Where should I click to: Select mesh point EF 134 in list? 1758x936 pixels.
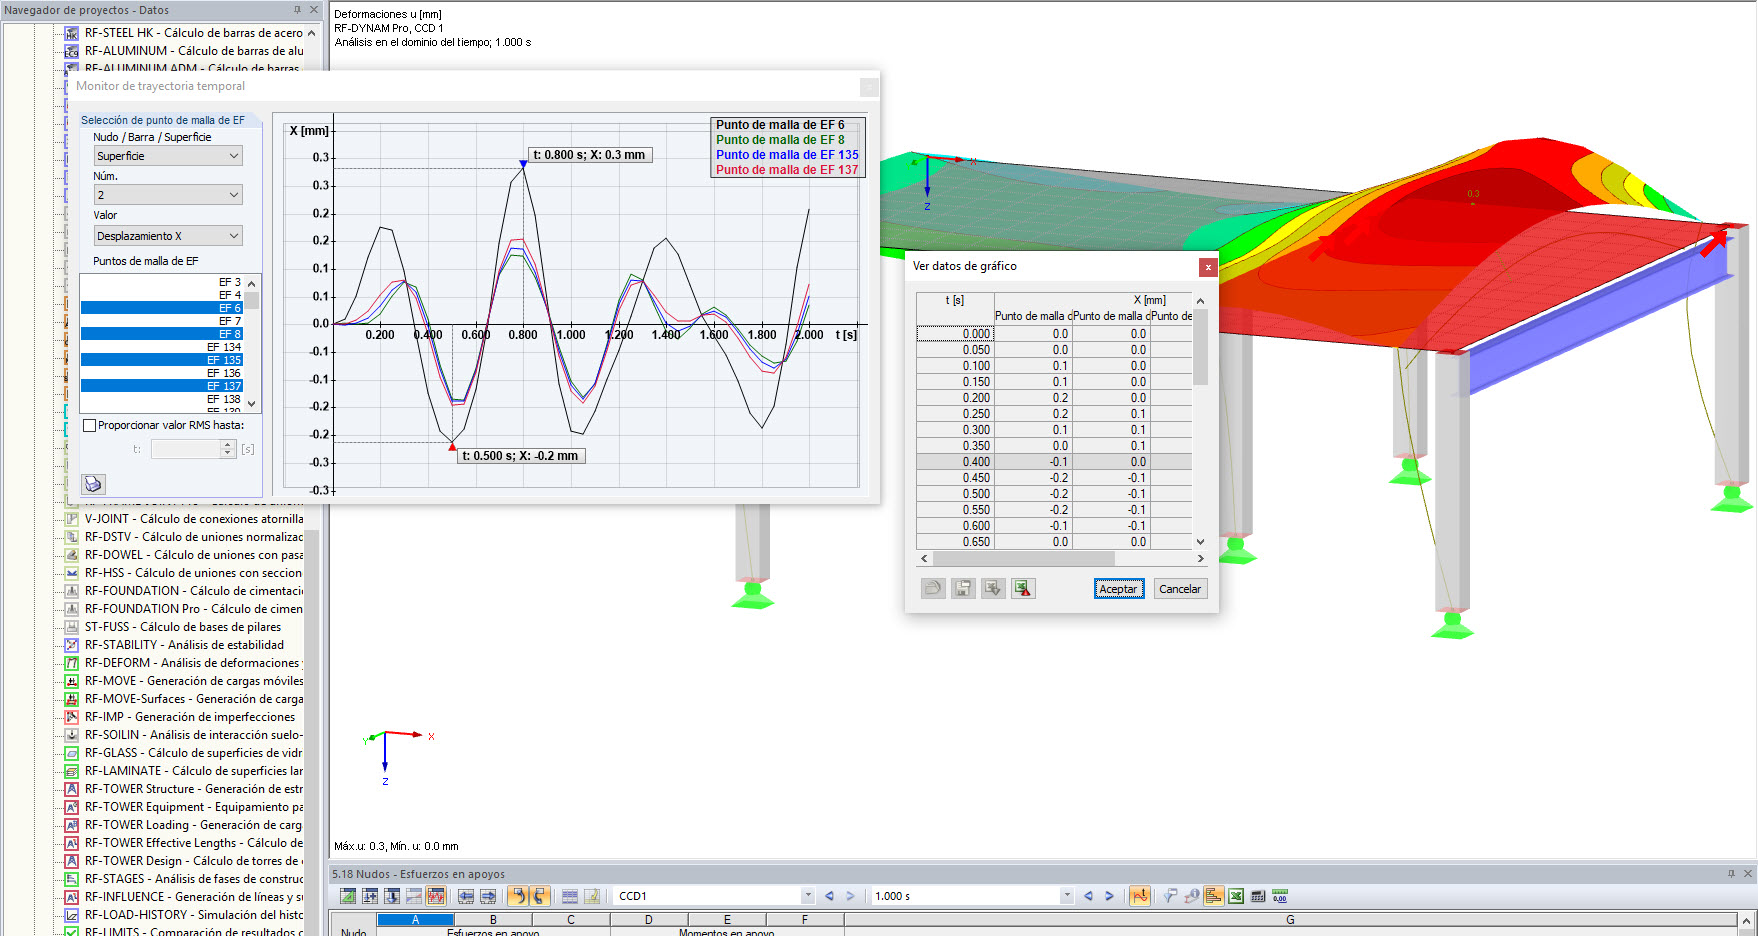click(x=162, y=347)
